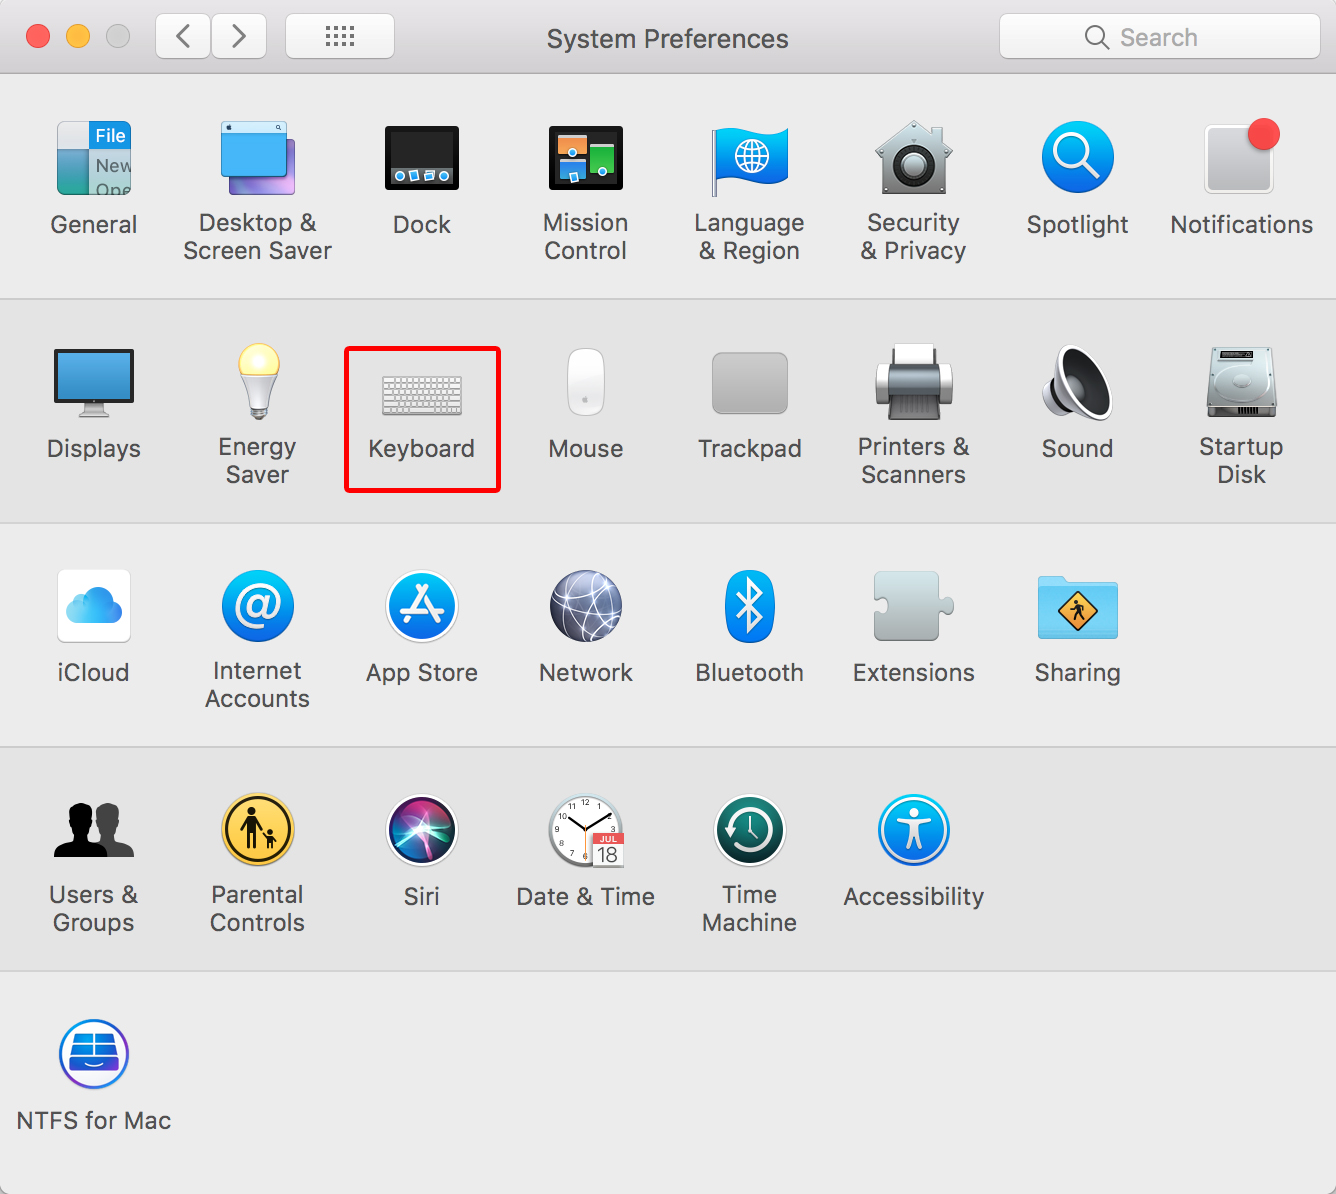Open the Startup Disk pane
Screen dimensions: 1336x1194
[1241, 383]
